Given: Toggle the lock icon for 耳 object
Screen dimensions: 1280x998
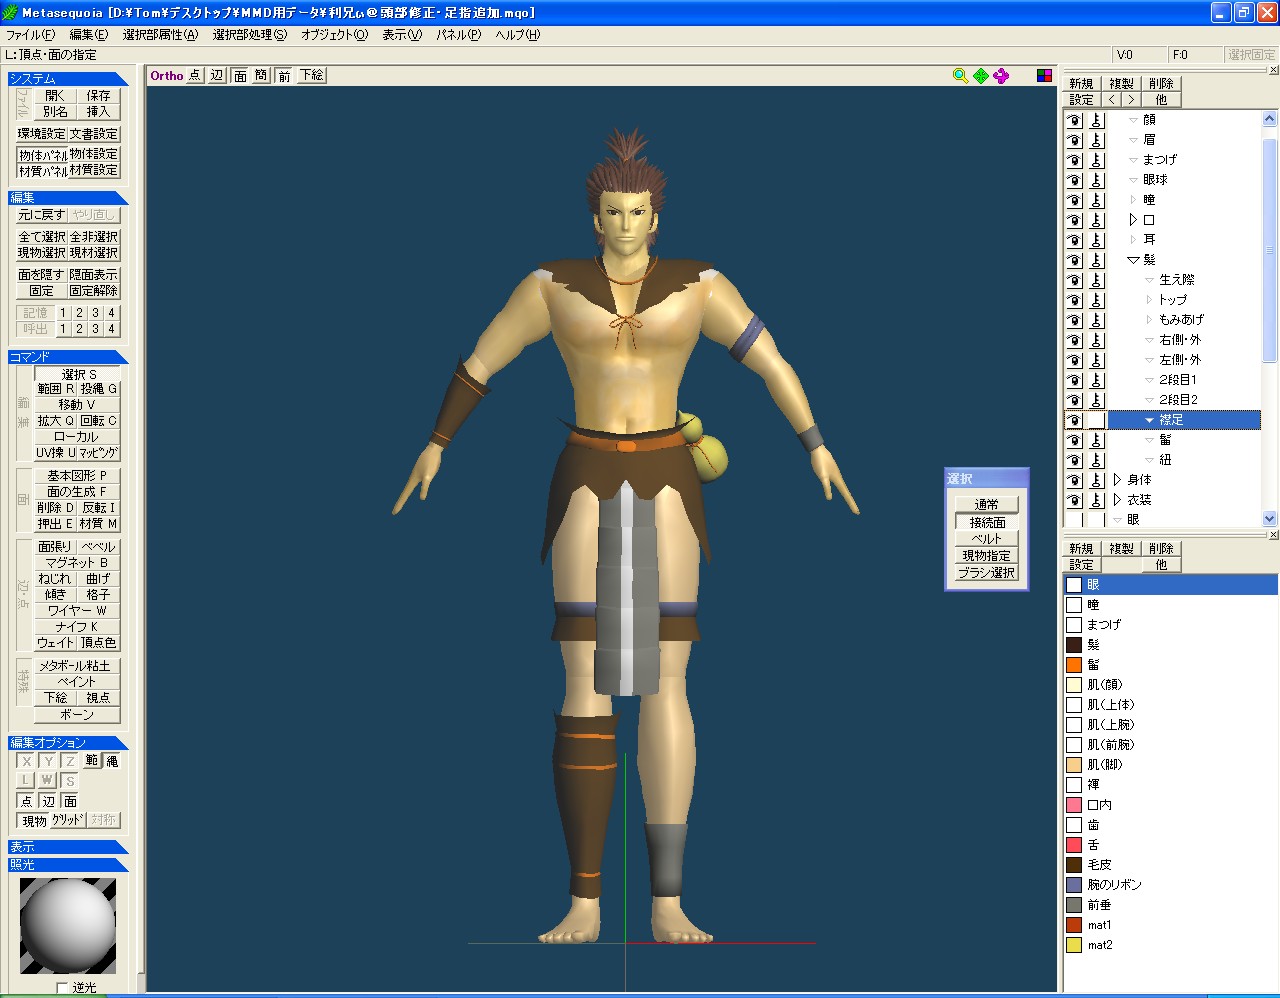Looking at the screenshot, I should (x=1097, y=240).
